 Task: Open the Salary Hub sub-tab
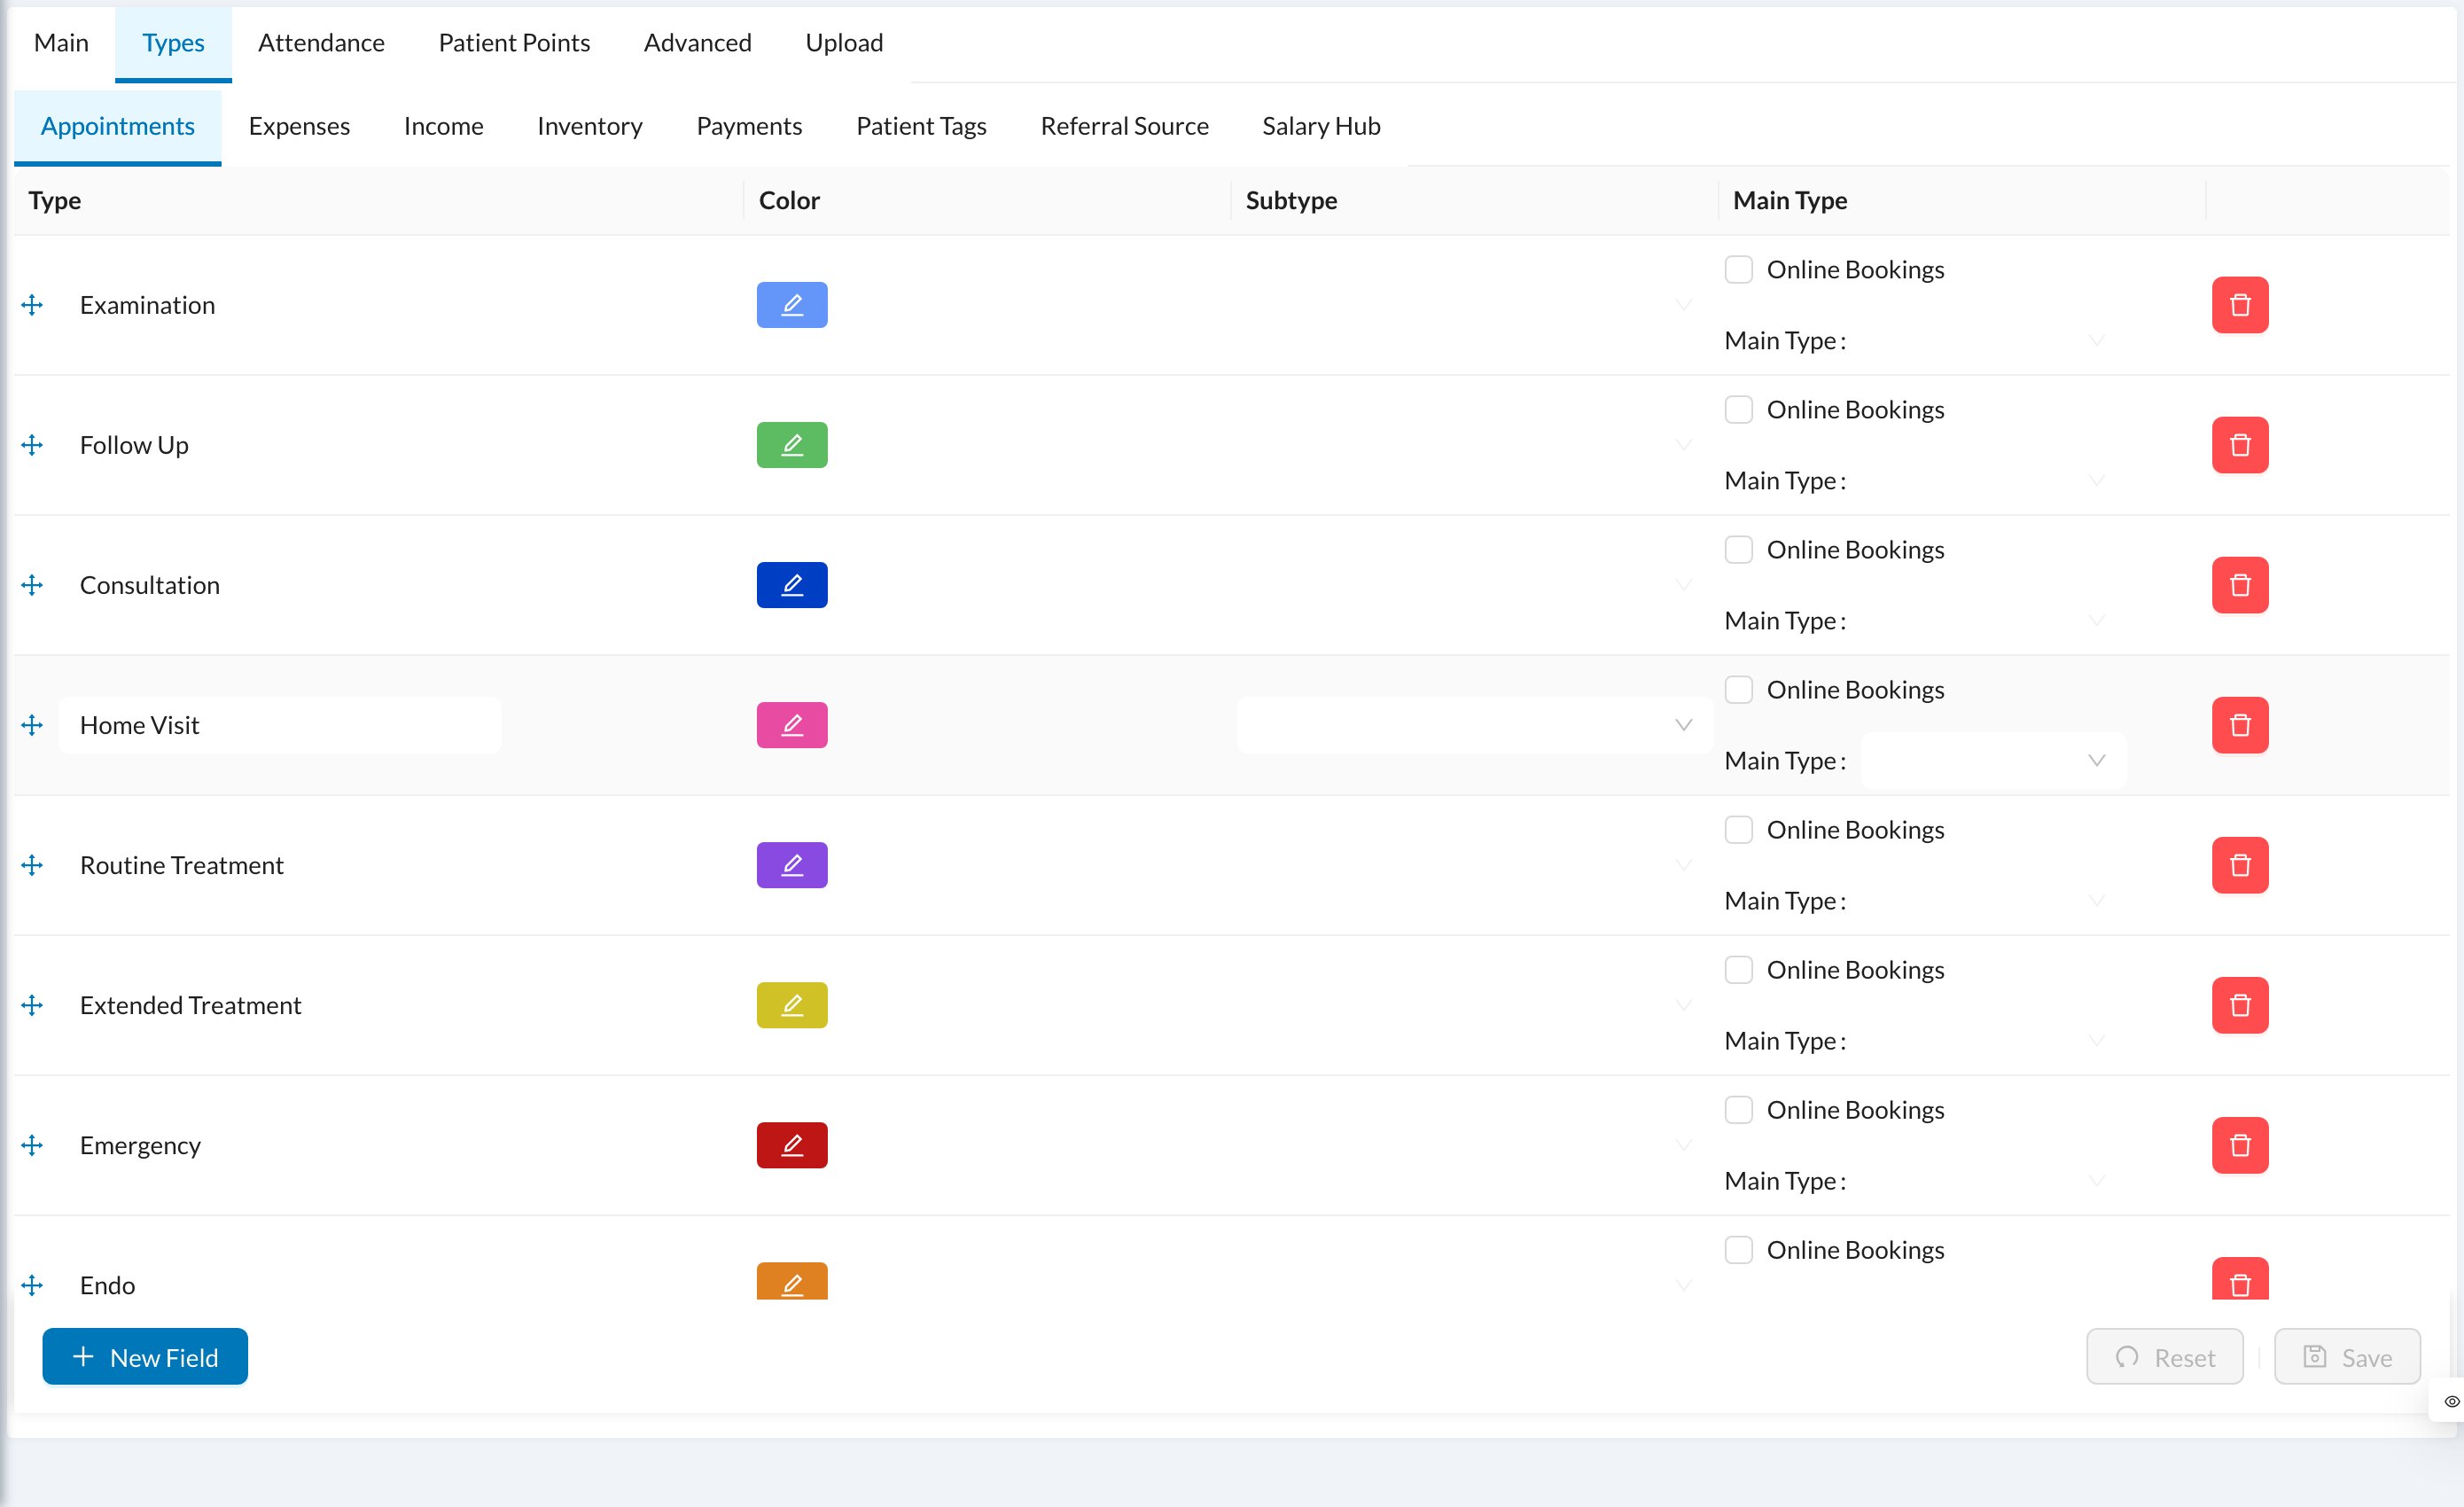click(1321, 126)
